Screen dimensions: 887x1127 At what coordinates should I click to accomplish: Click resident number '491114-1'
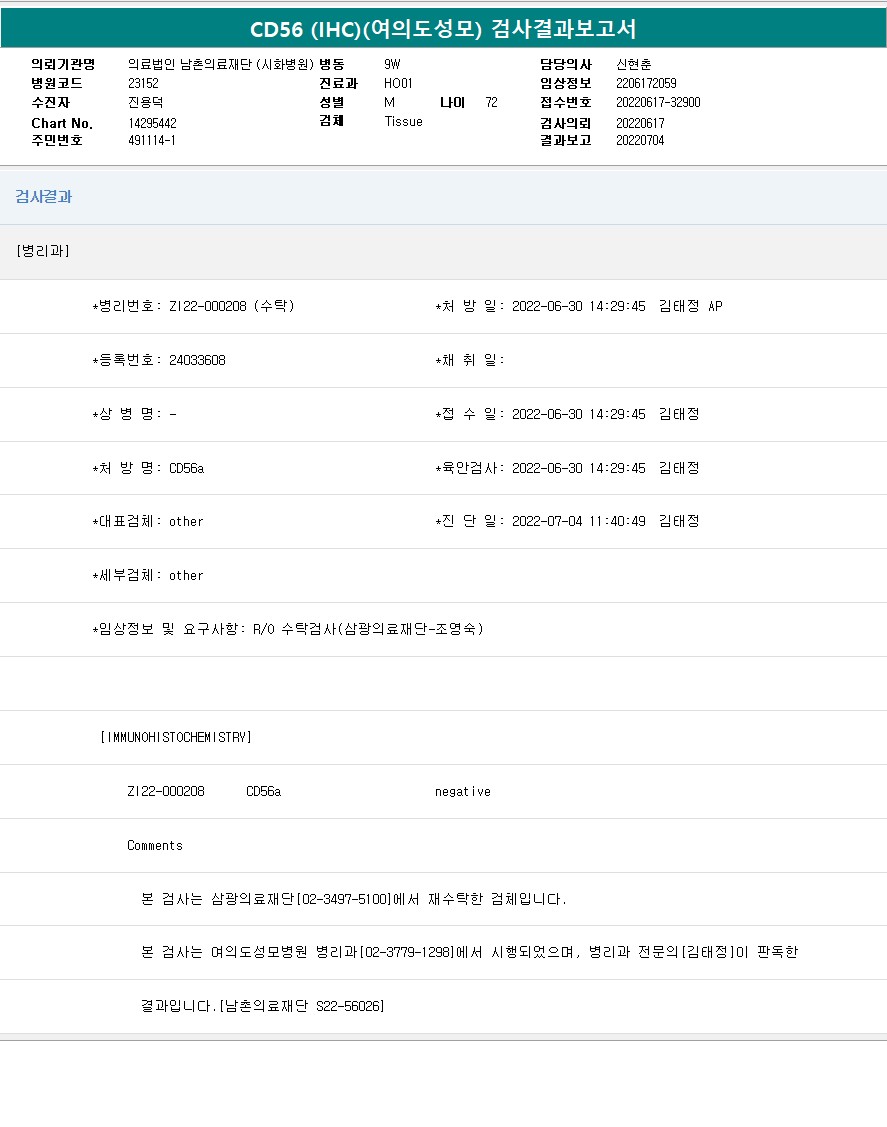click(152, 140)
